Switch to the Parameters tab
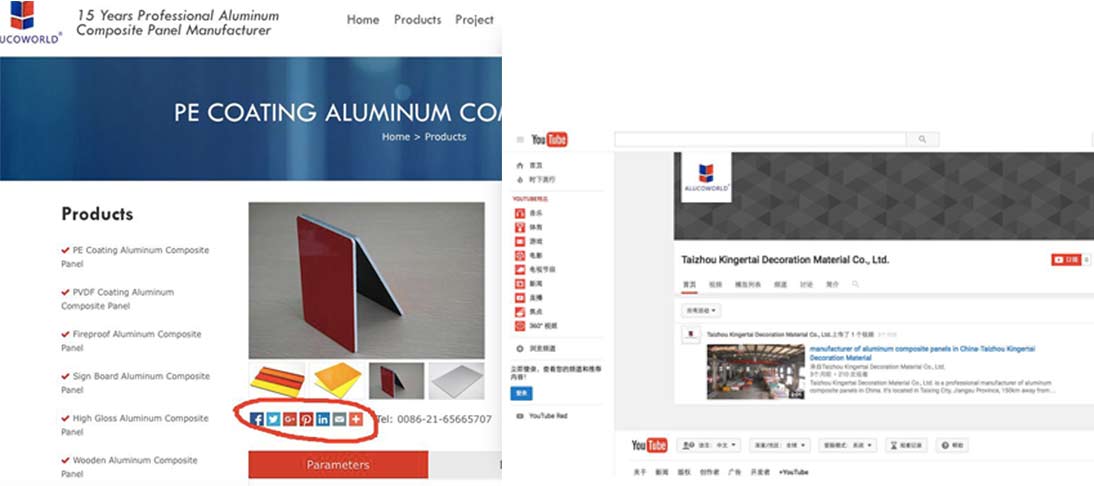This screenshot has height=486, width=1094. coord(338,464)
